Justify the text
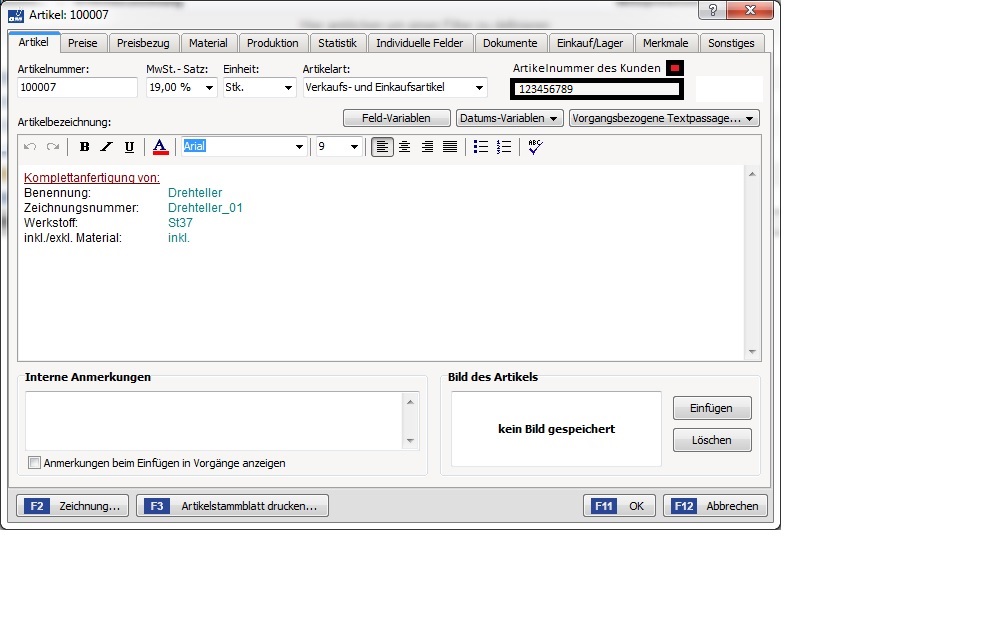 click(450, 147)
